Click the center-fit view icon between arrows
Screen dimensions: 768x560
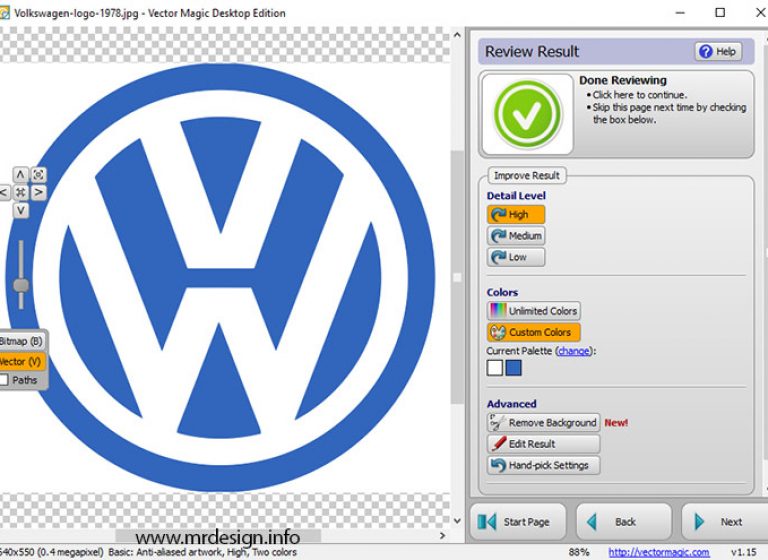pos(21,193)
